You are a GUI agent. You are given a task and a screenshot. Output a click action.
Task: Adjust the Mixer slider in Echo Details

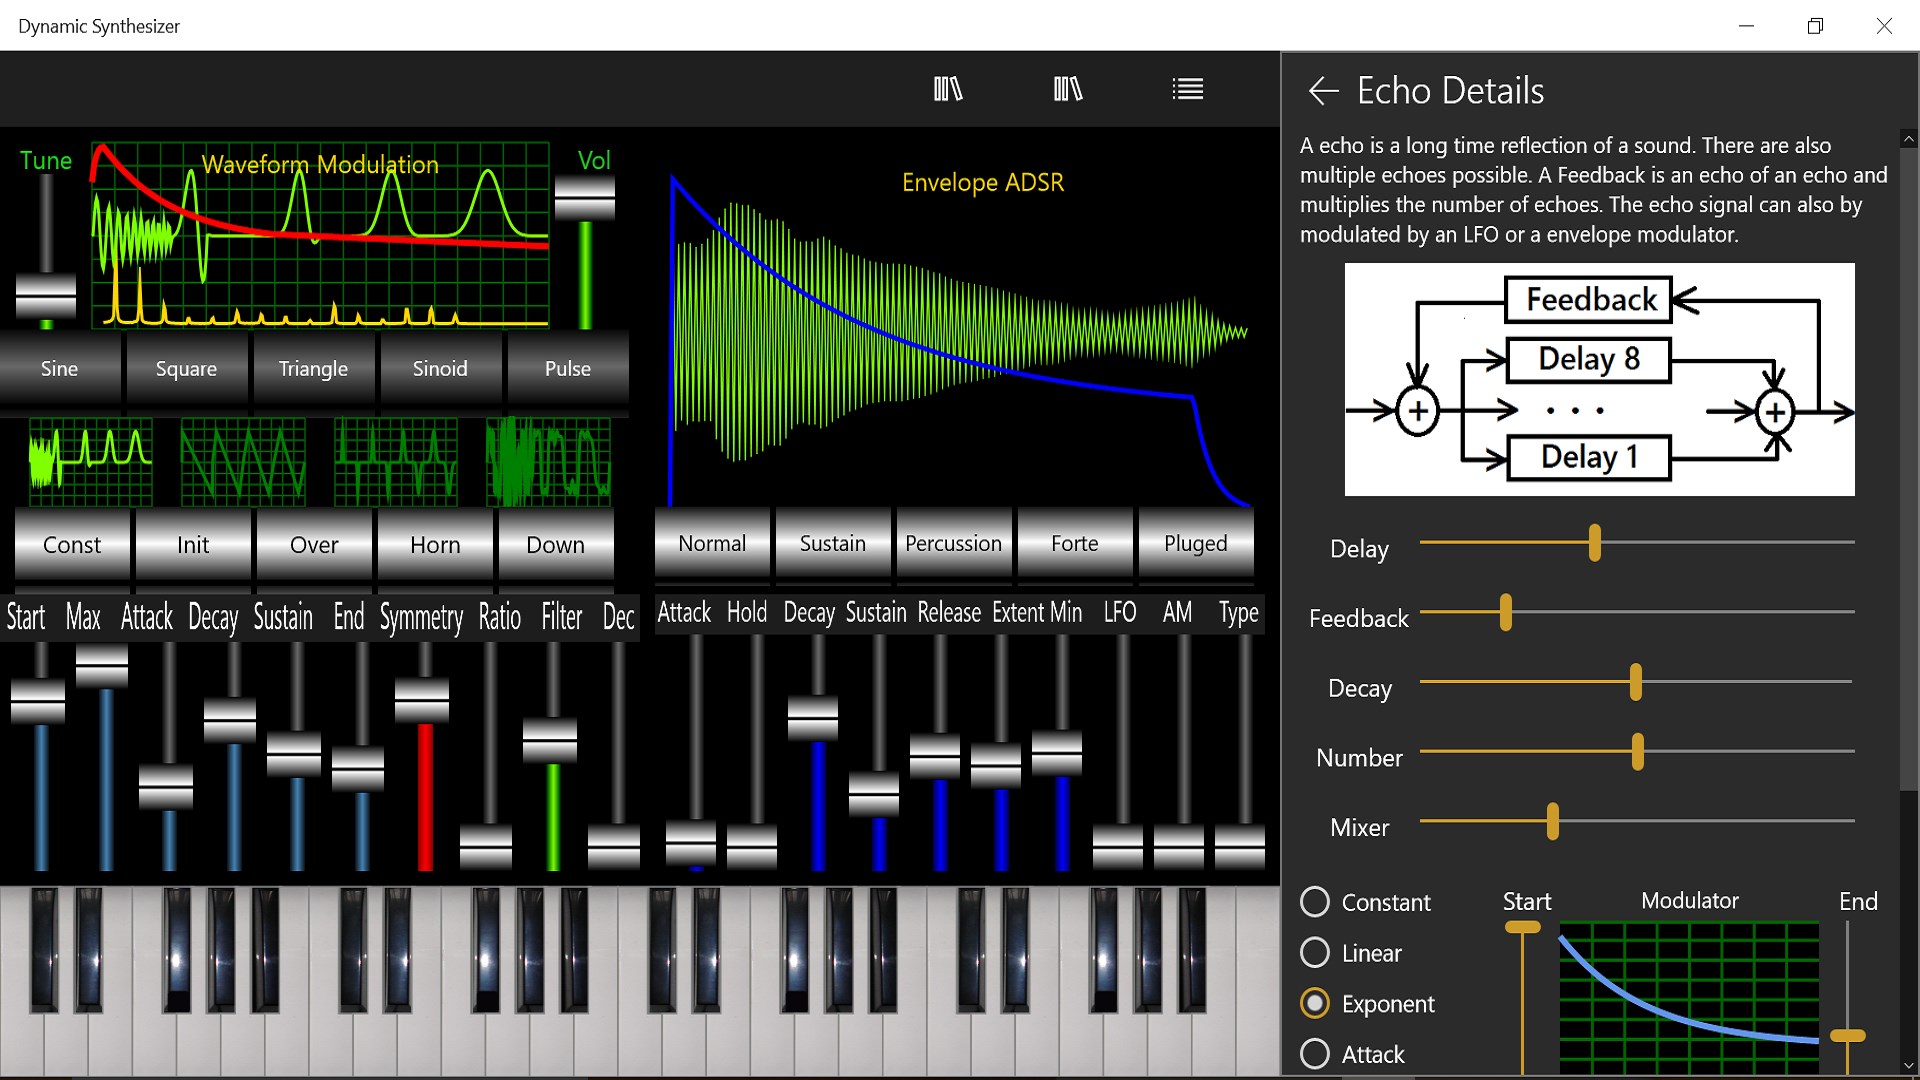[x=1551, y=821]
